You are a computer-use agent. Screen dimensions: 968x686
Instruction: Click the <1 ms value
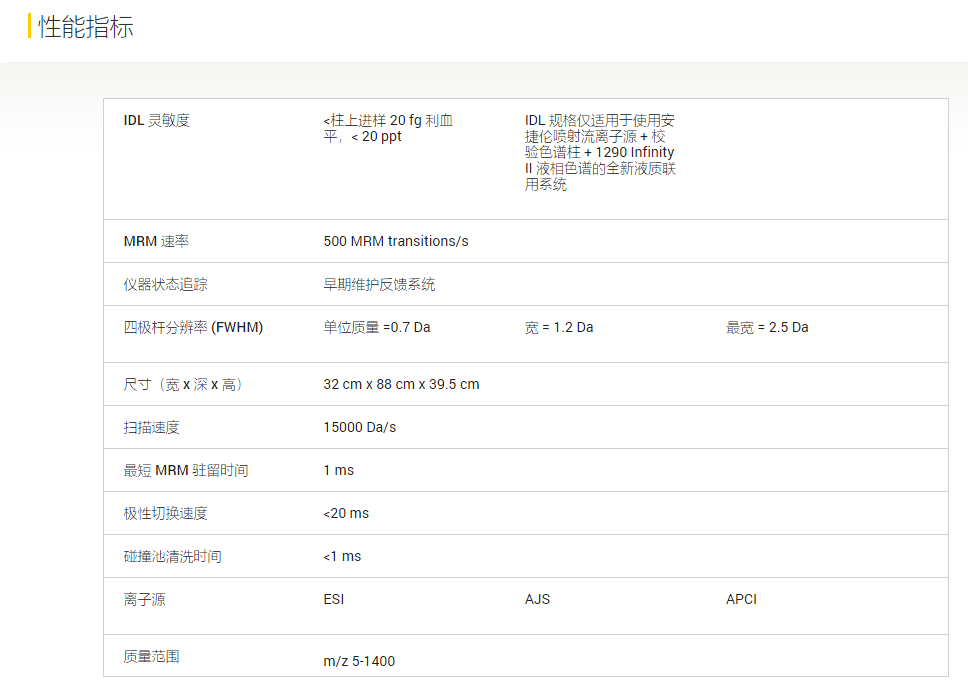[342, 556]
